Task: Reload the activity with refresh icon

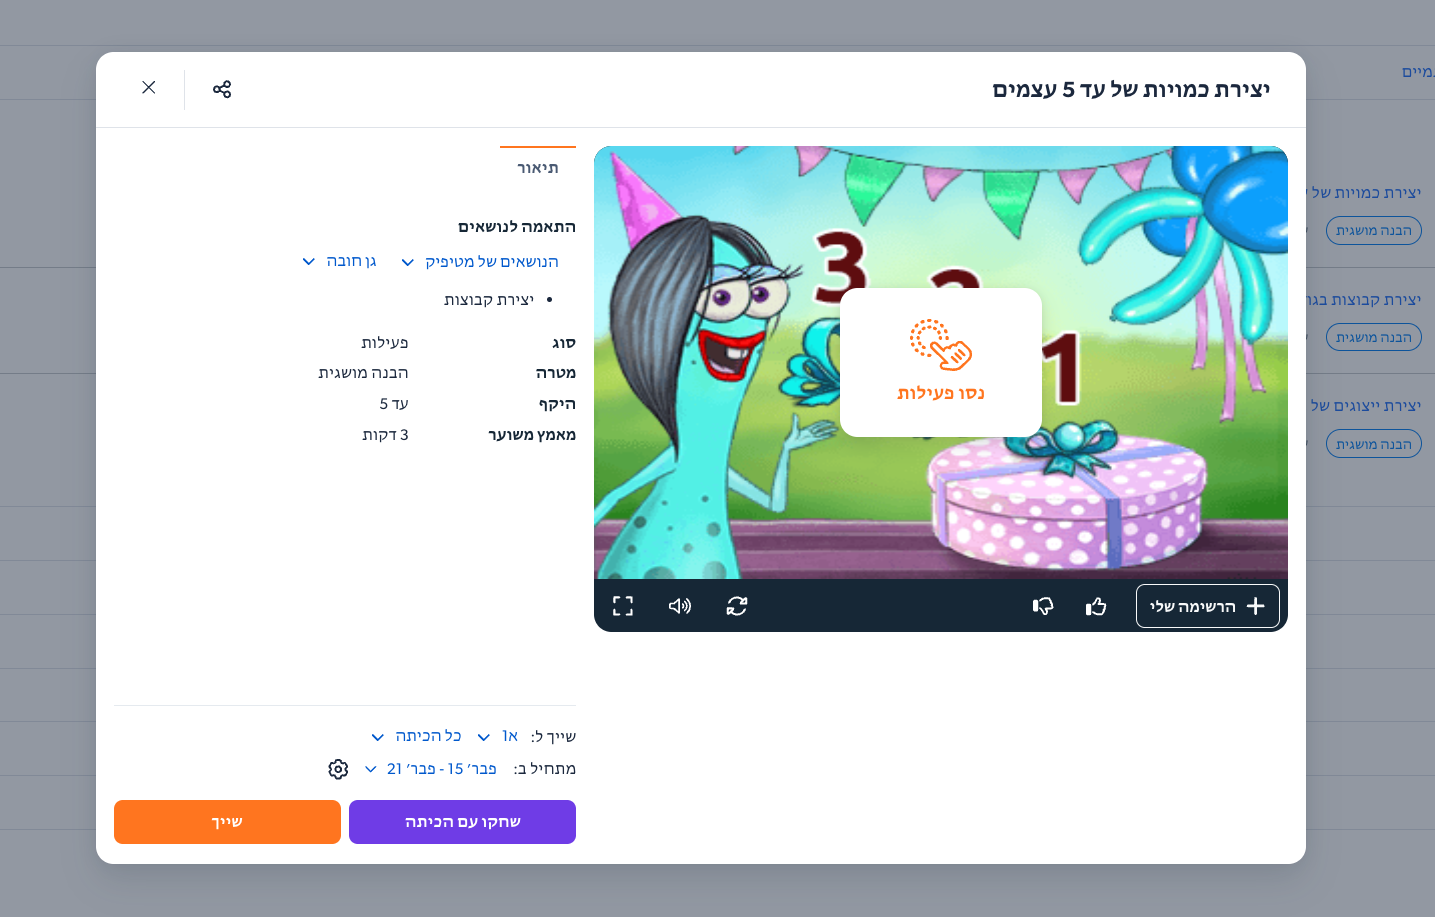Action: click(x=737, y=606)
